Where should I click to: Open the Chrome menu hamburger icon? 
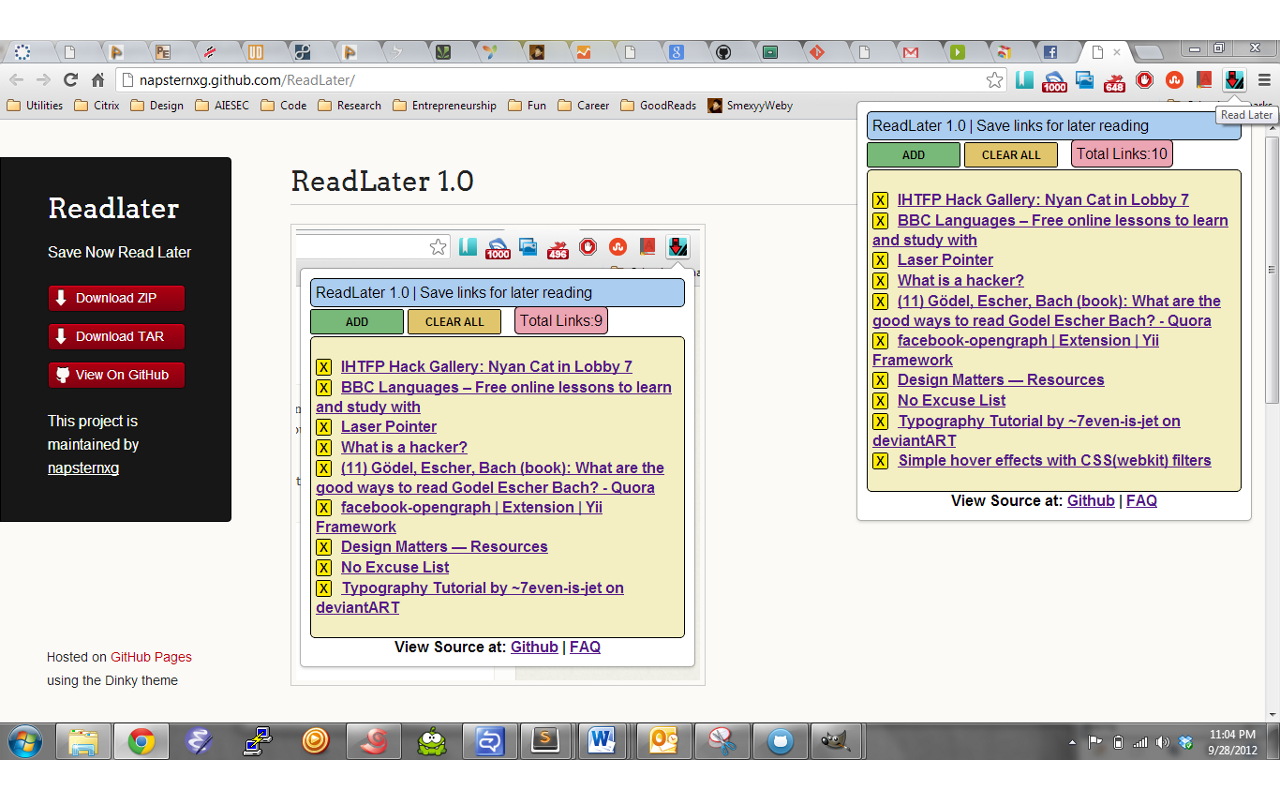[1265, 80]
